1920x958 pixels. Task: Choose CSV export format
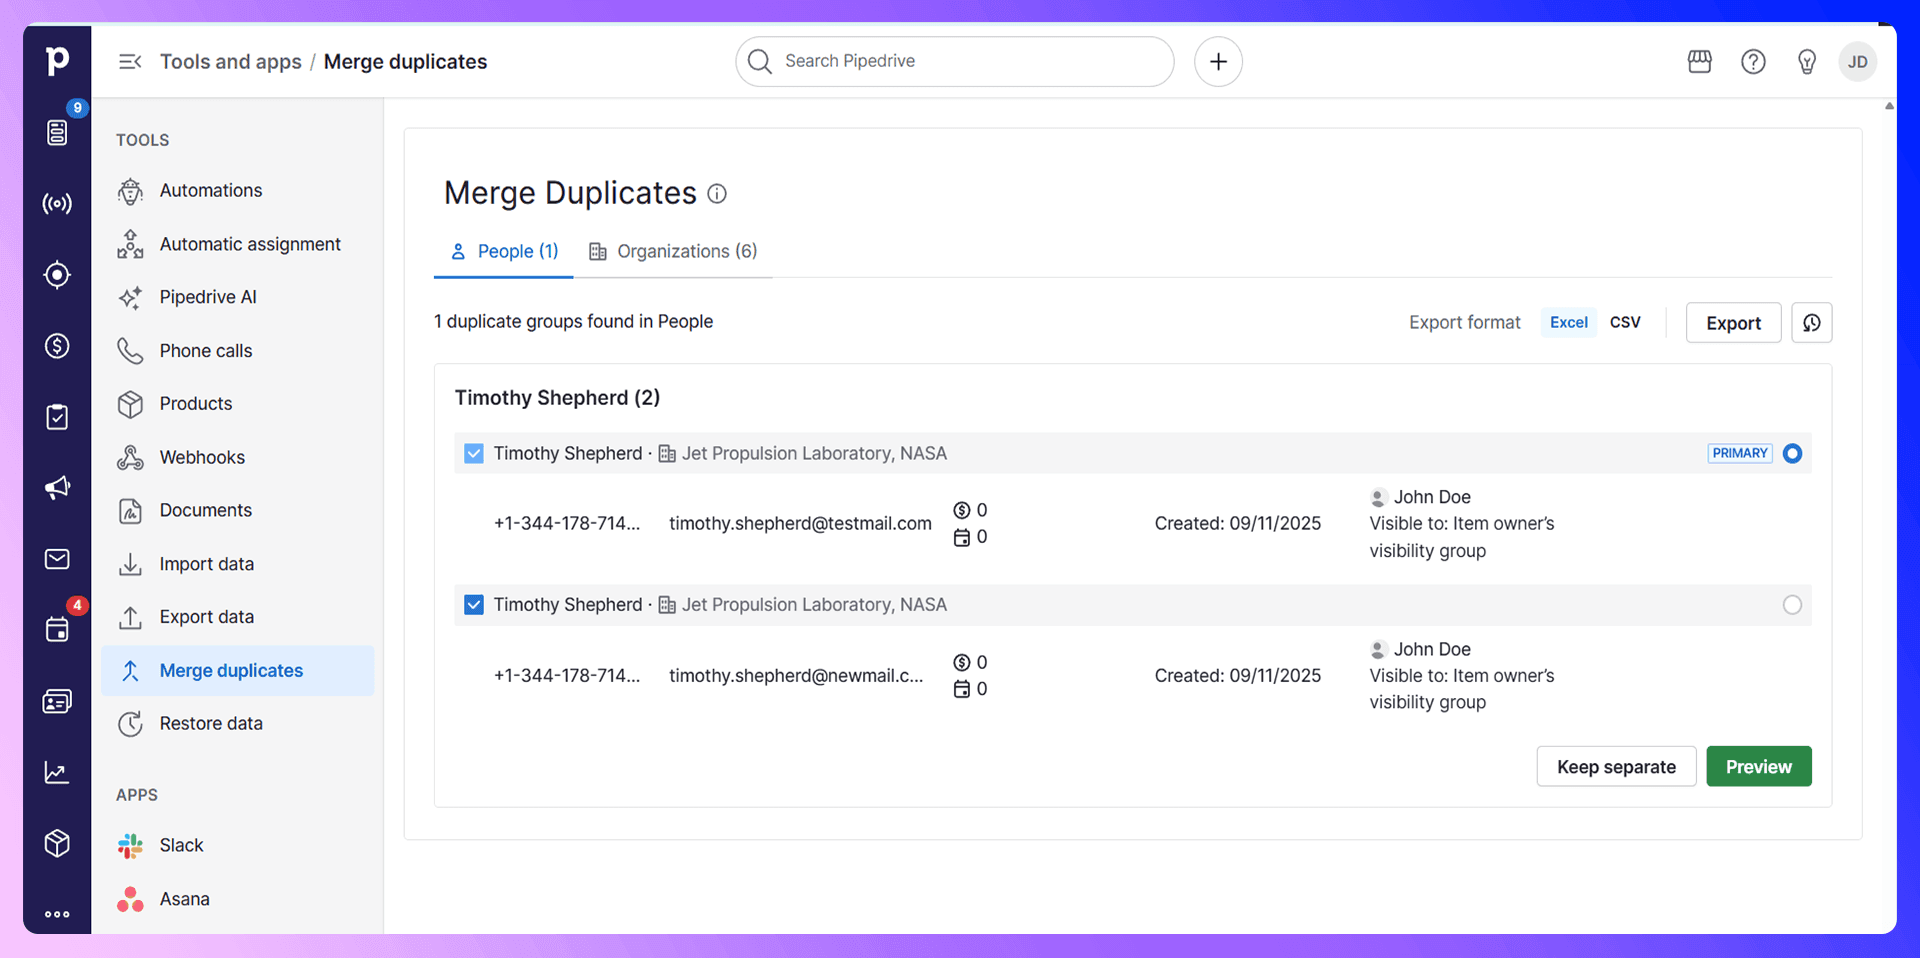pyautogui.click(x=1625, y=322)
